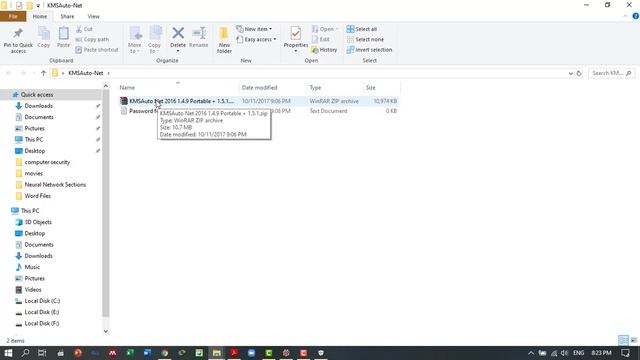Click navigation pane scrollbar up arrow
Image resolution: width=640 pixels, height=360 pixels.
[106, 86]
